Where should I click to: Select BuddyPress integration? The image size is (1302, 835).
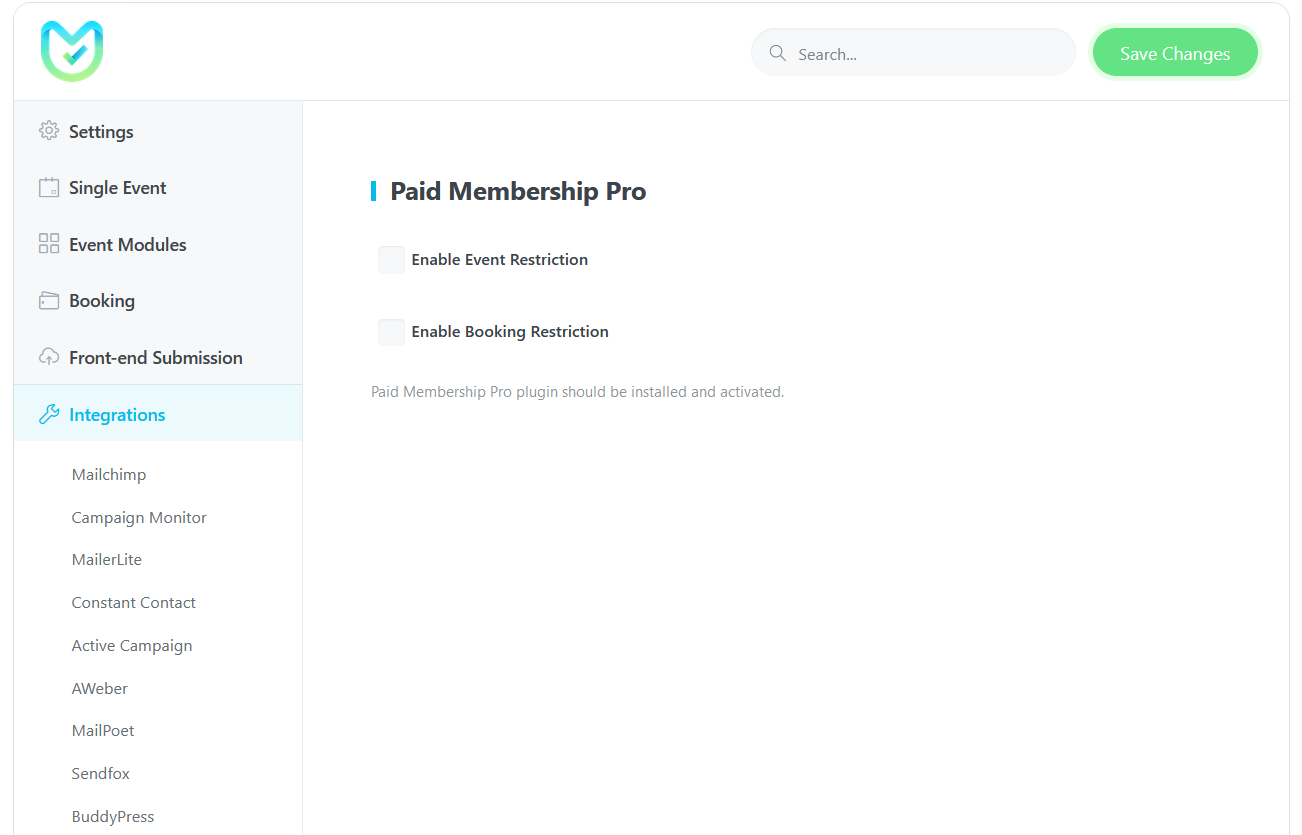click(113, 816)
